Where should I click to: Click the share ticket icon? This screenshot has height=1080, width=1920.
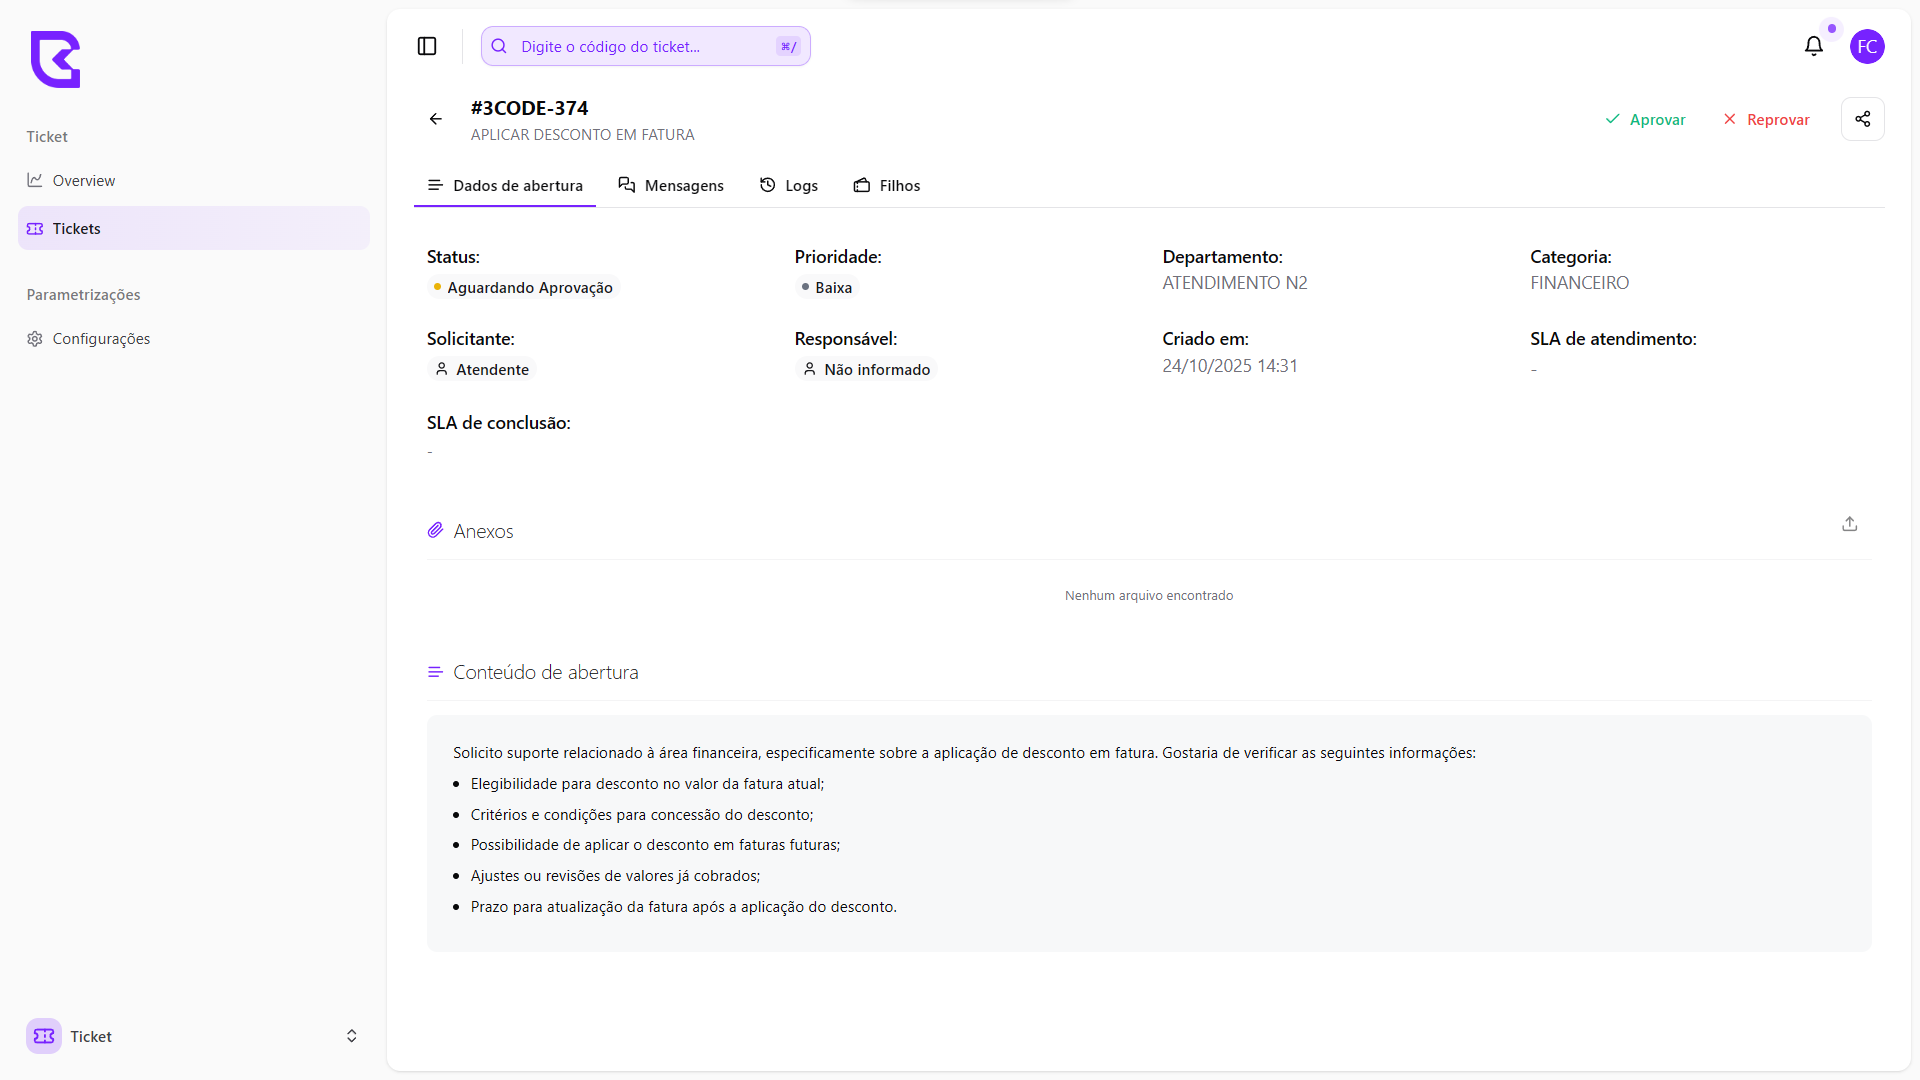tap(1862, 119)
